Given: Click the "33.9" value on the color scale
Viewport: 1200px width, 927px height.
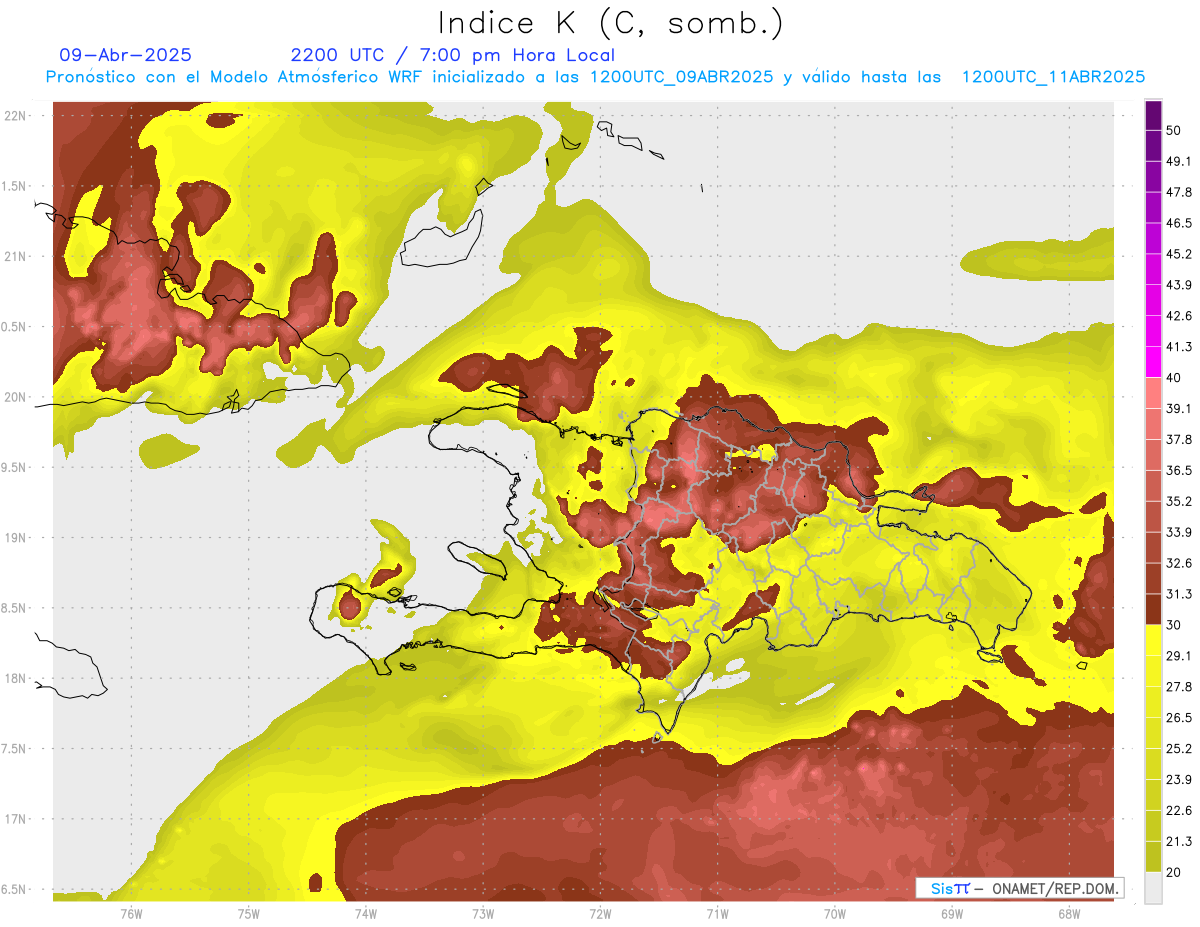Looking at the screenshot, I should click(x=1179, y=532).
